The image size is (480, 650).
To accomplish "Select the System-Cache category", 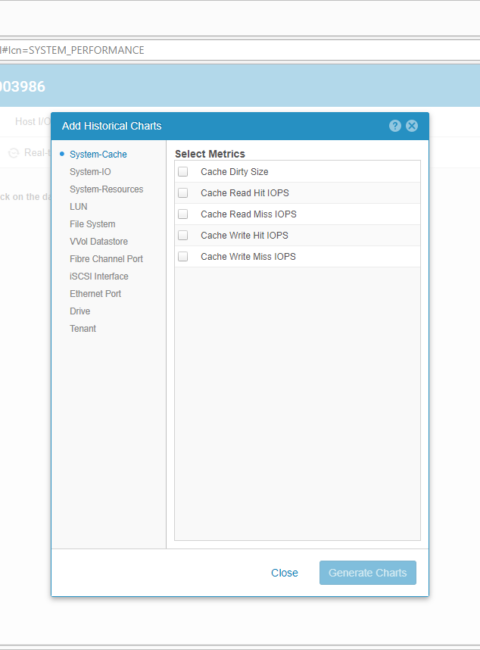I will (x=98, y=154).
